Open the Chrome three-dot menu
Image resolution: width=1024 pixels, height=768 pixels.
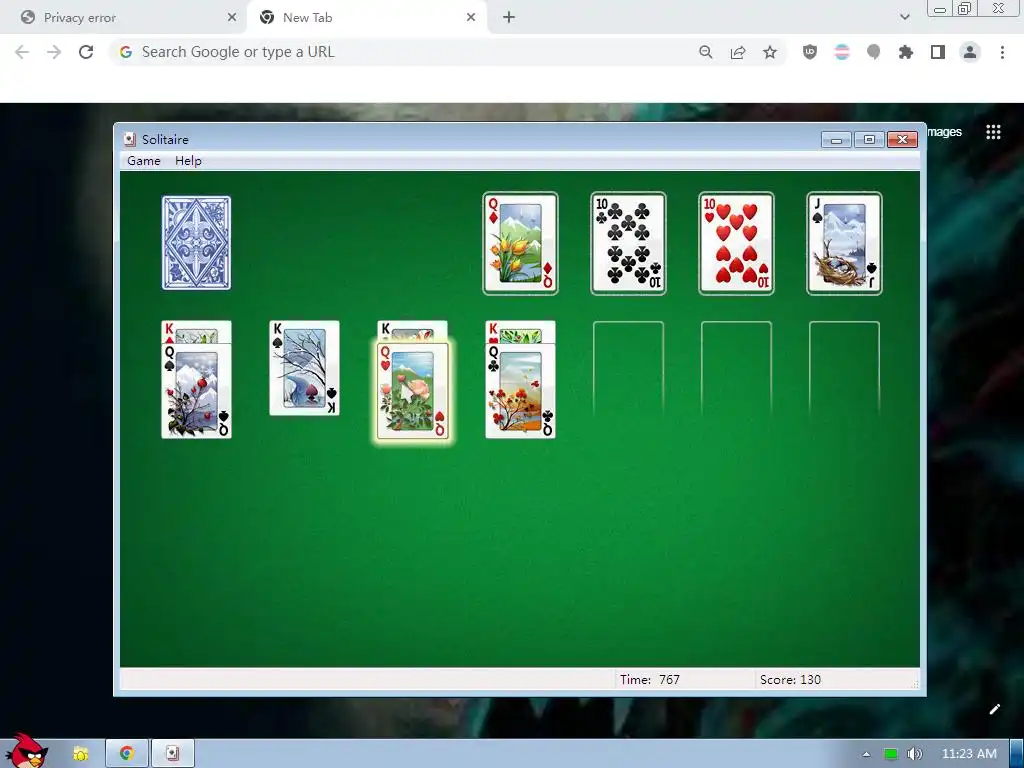(1002, 52)
